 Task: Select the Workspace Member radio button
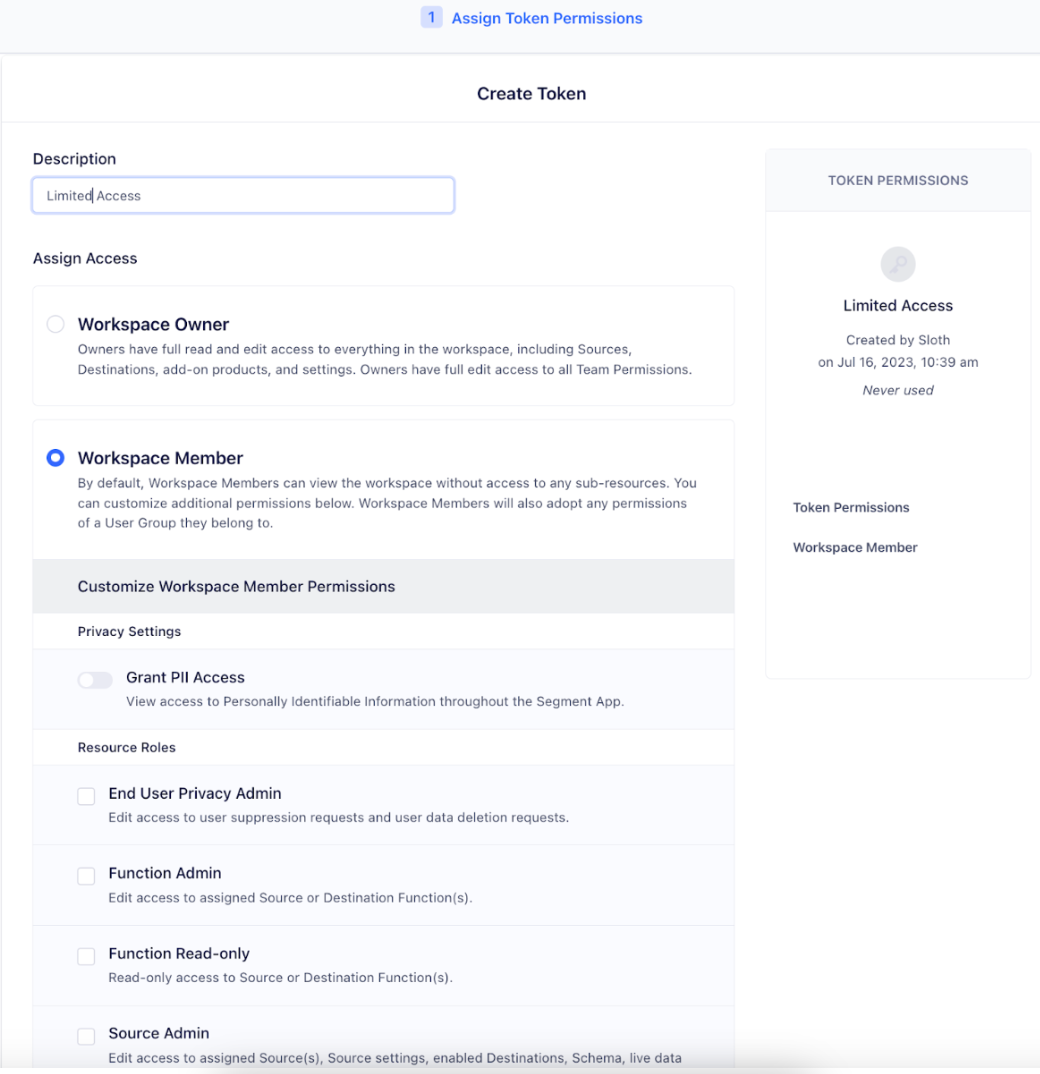tap(55, 457)
